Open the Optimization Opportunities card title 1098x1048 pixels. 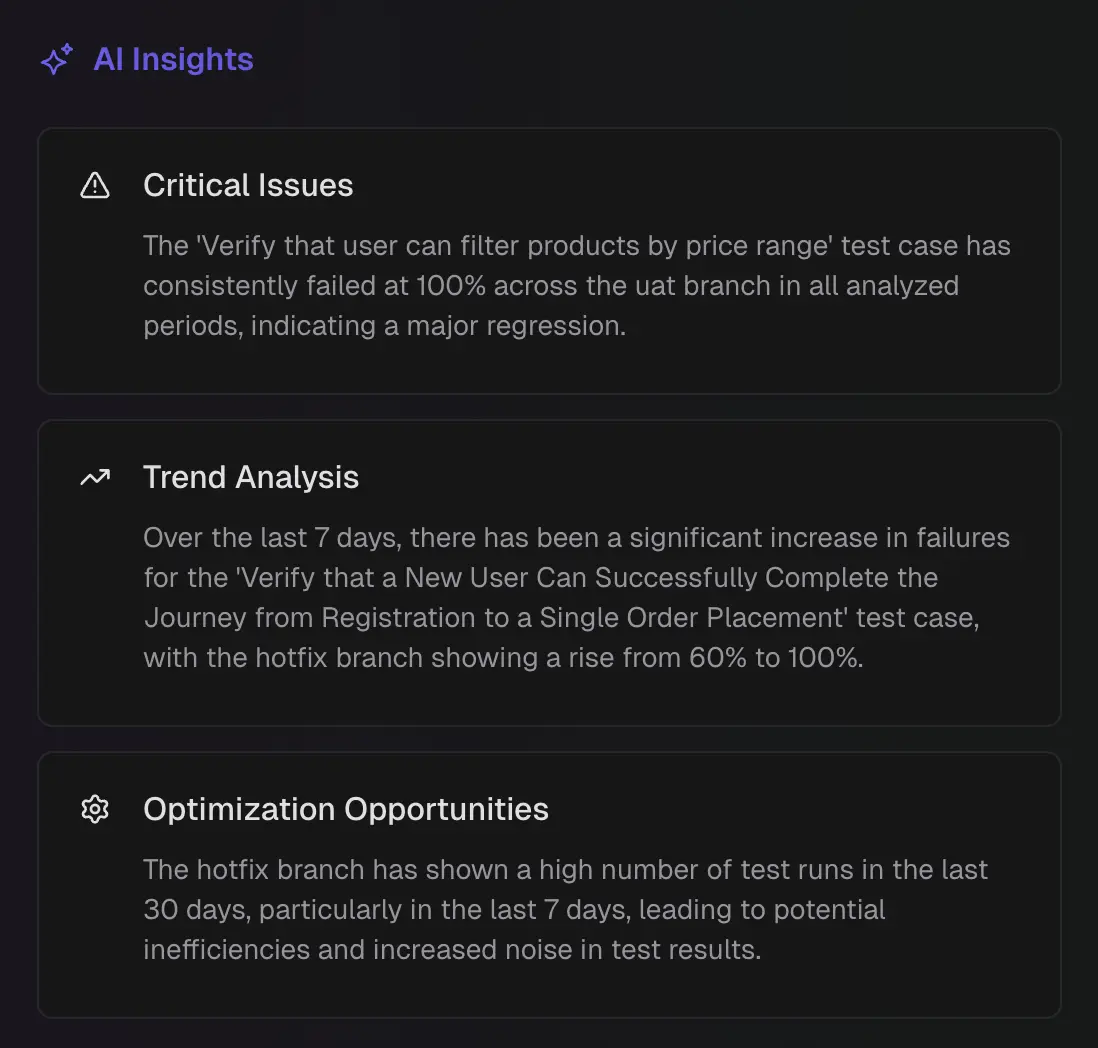tap(346, 809)
